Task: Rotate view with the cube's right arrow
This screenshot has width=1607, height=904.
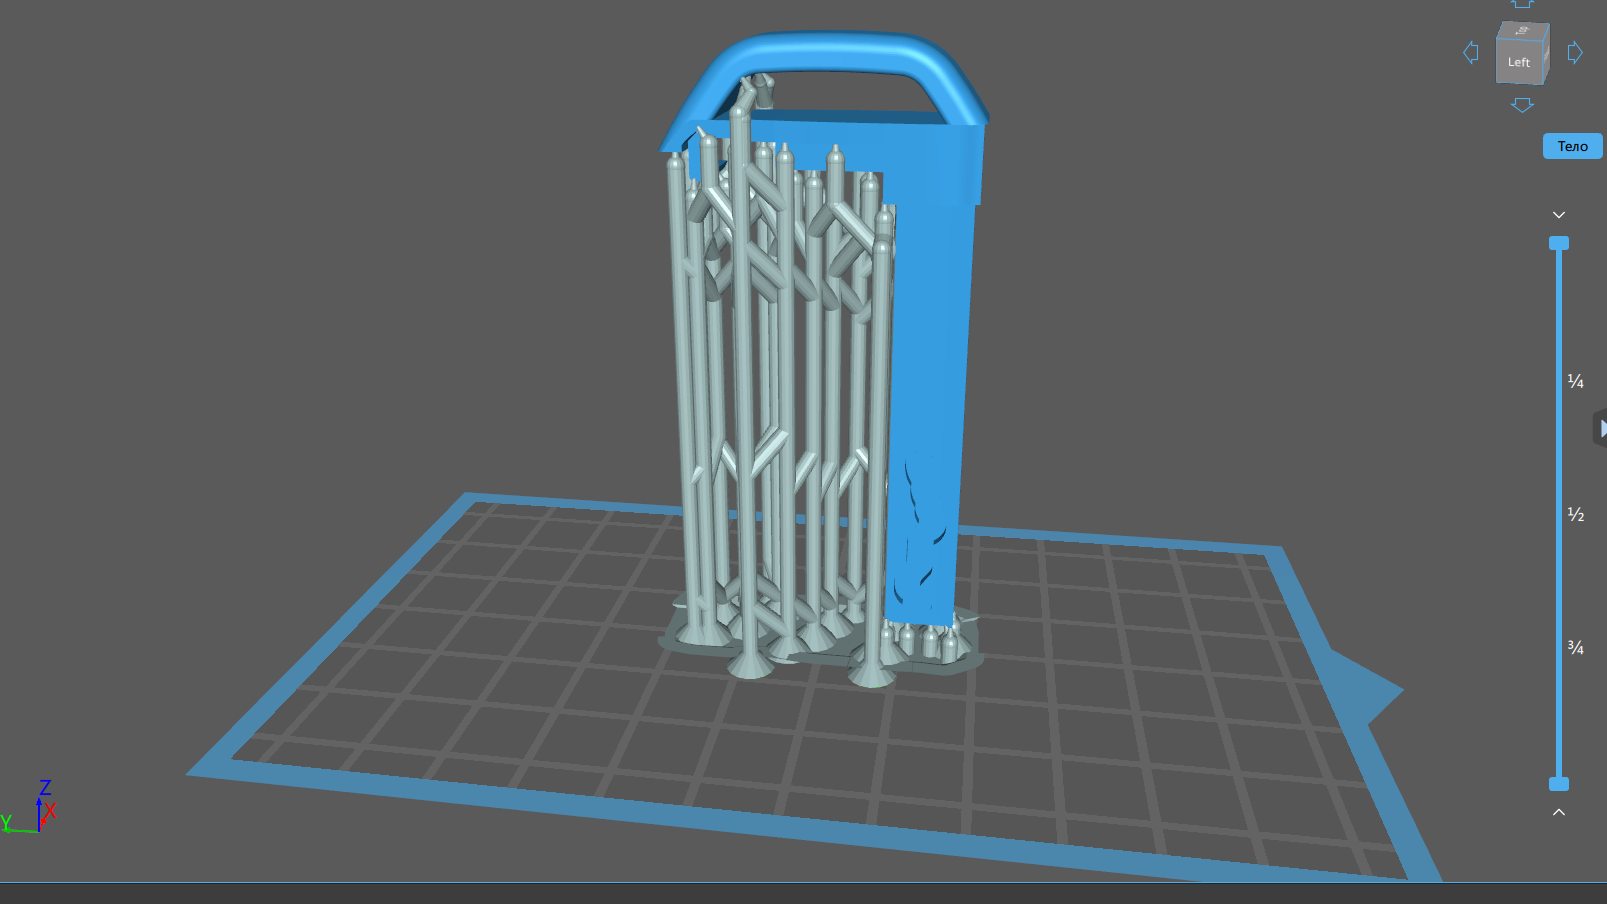Action: coord(1575,52)
